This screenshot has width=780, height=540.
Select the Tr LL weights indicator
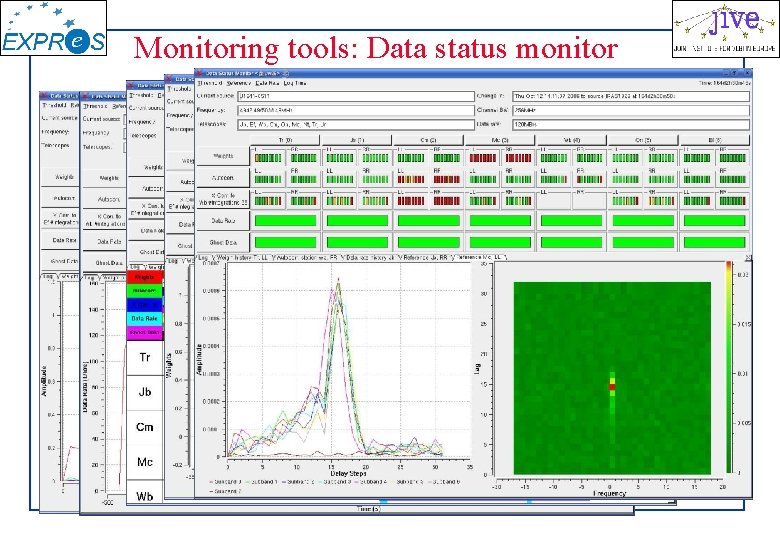click(268, 158)
